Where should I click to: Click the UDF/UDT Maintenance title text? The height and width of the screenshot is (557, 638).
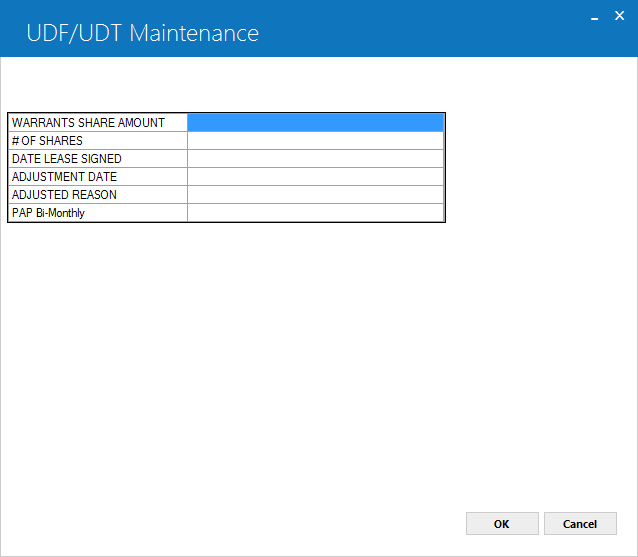142,33
